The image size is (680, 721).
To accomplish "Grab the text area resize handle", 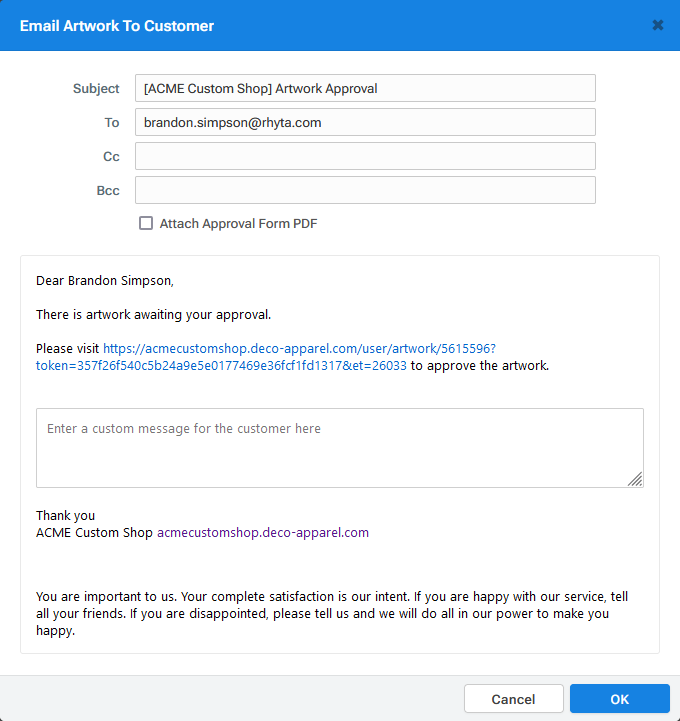I will click(x=635, y=479).
